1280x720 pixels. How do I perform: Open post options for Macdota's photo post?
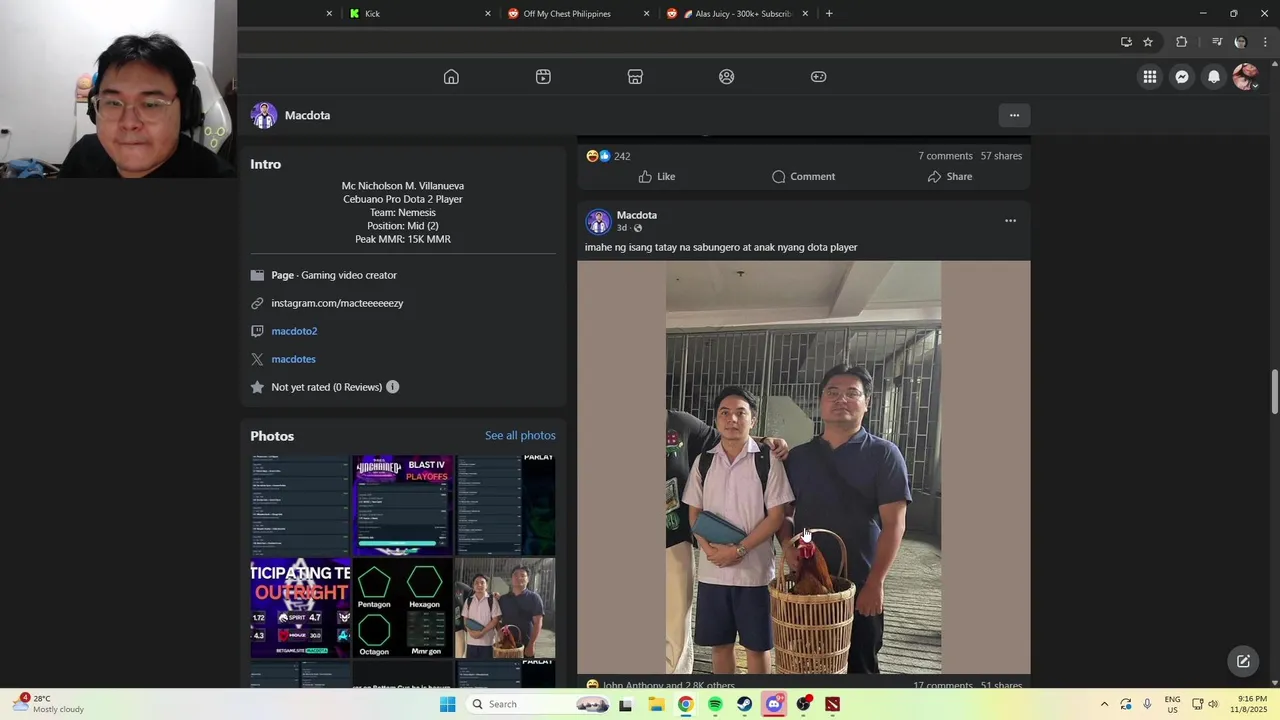point(1010,221)
